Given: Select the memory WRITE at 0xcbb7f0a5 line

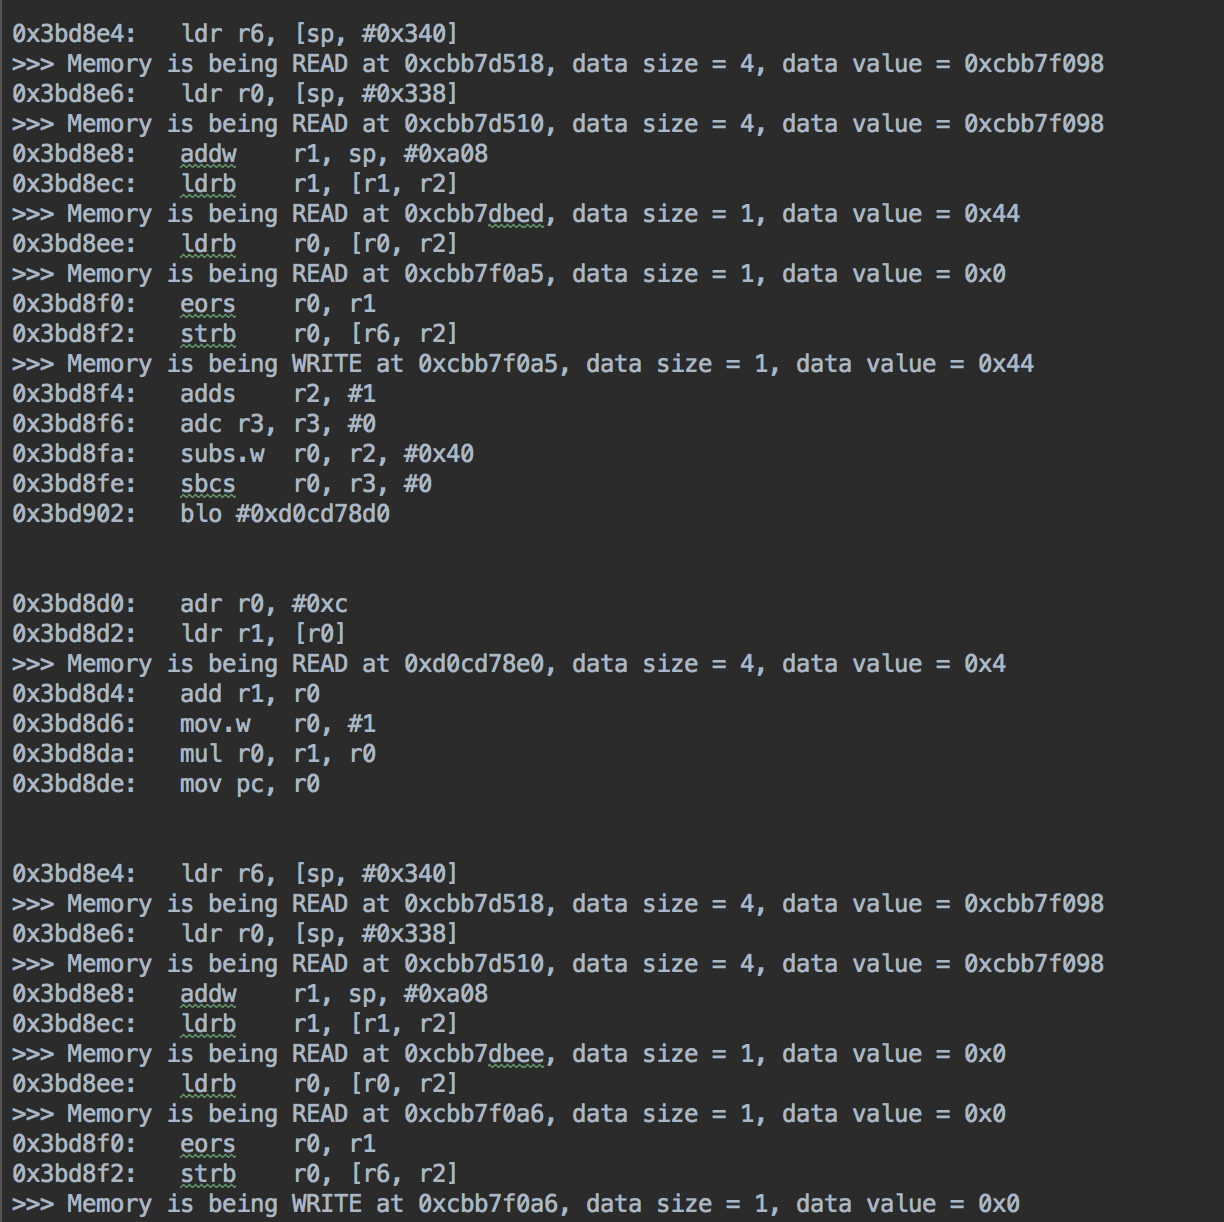Looking at the screenshot, I should click(522, 364).
